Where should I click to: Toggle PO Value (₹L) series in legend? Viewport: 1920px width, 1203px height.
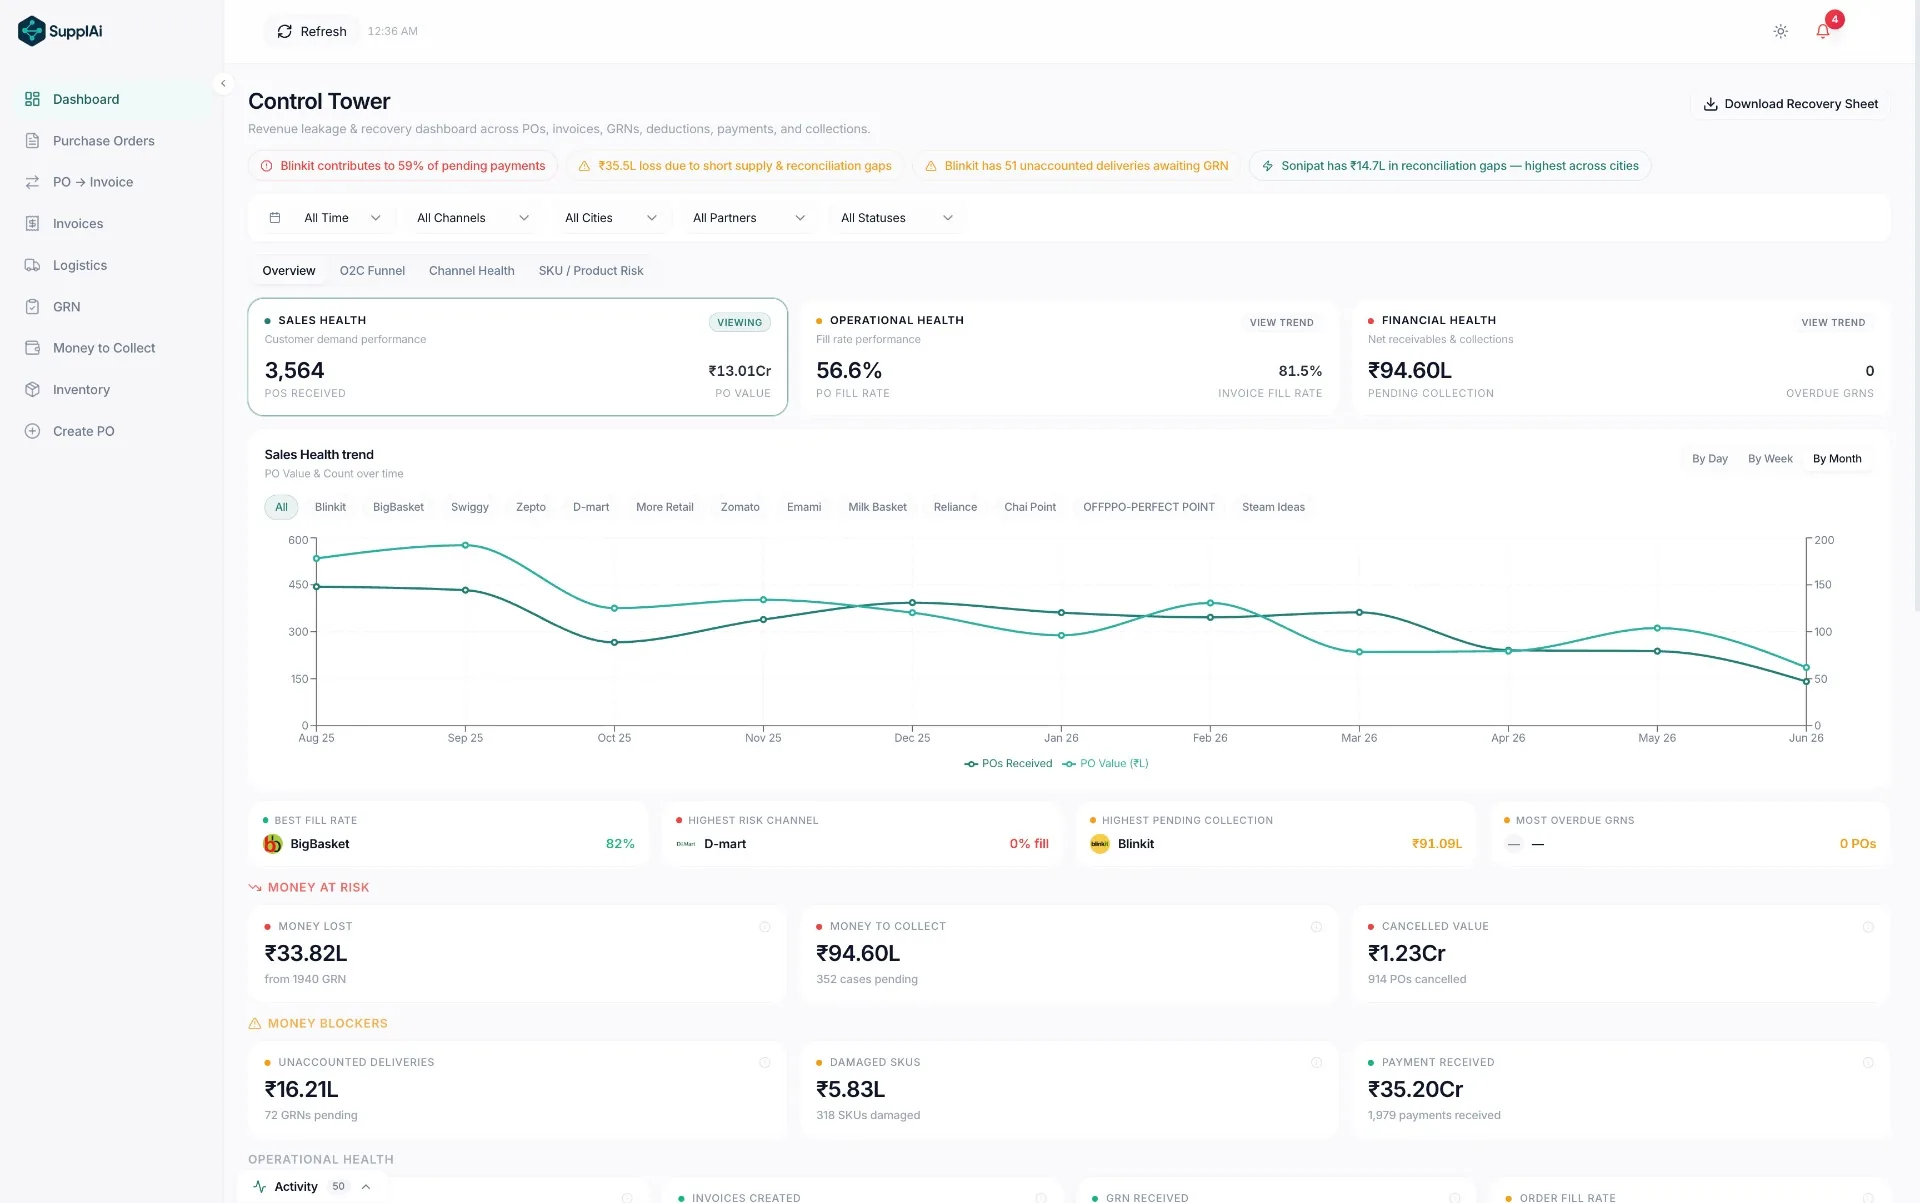(1105, 764)
